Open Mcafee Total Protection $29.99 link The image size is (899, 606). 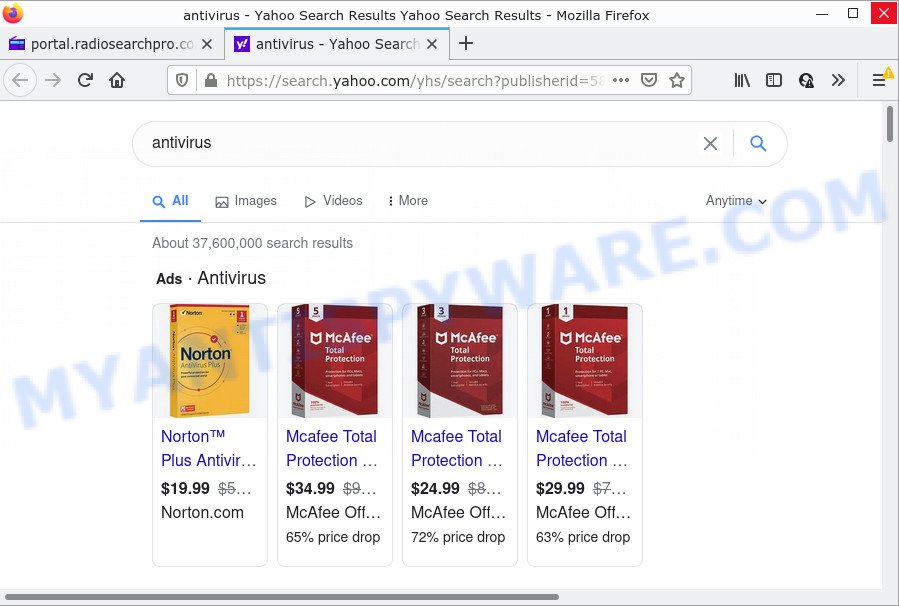[x=582, y=448]
